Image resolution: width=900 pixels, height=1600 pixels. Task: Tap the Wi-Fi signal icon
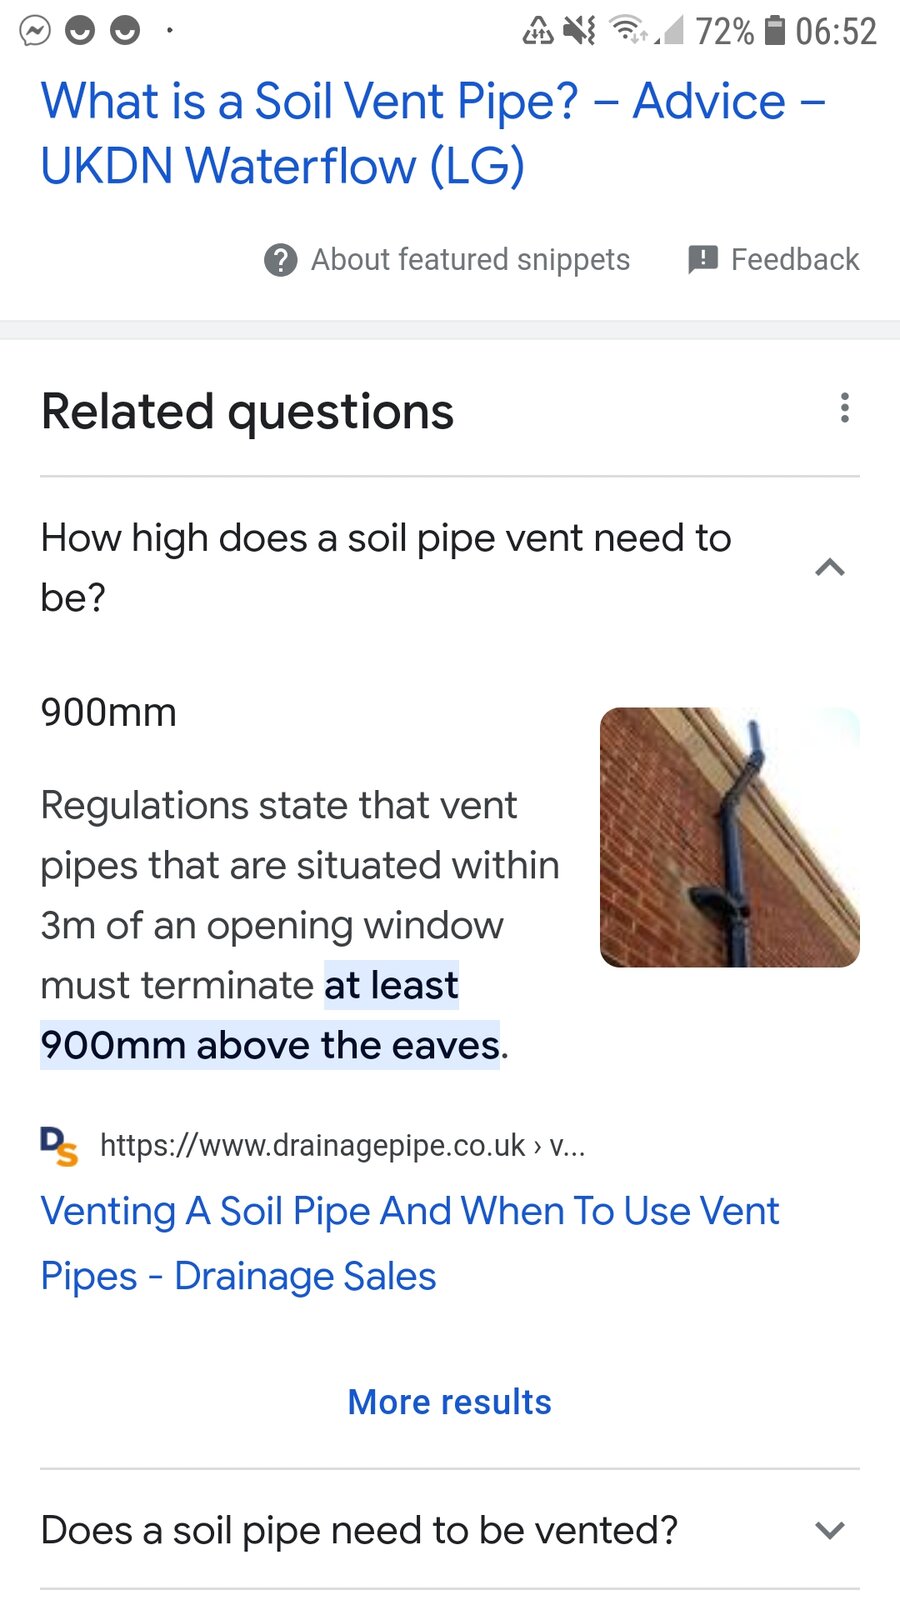pyautogui.click(x=629, y=30)
